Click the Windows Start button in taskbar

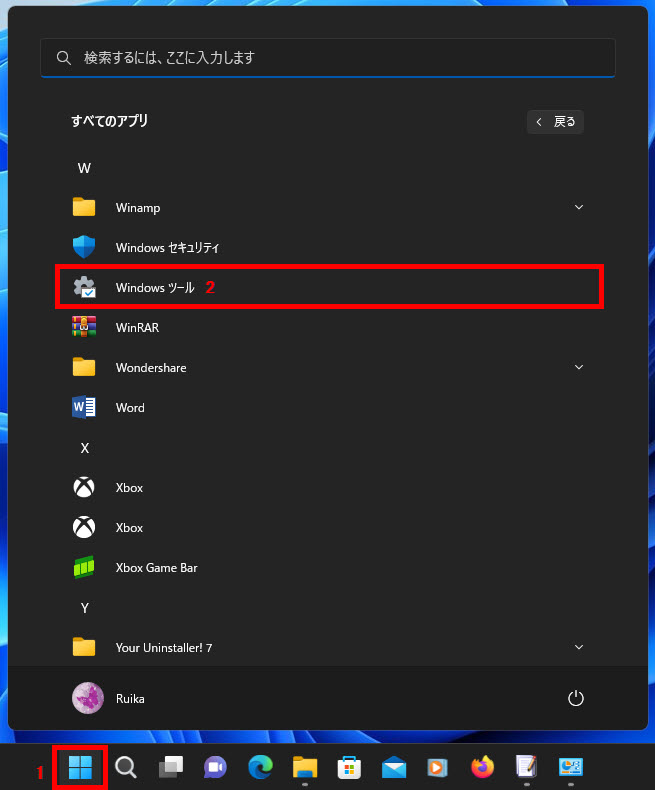point(80,767)
